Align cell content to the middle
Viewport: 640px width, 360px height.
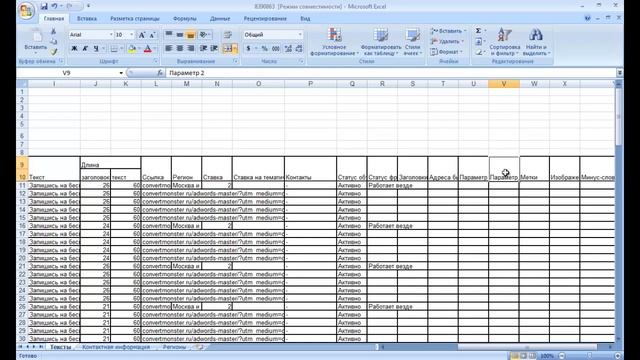click(180, 35)
